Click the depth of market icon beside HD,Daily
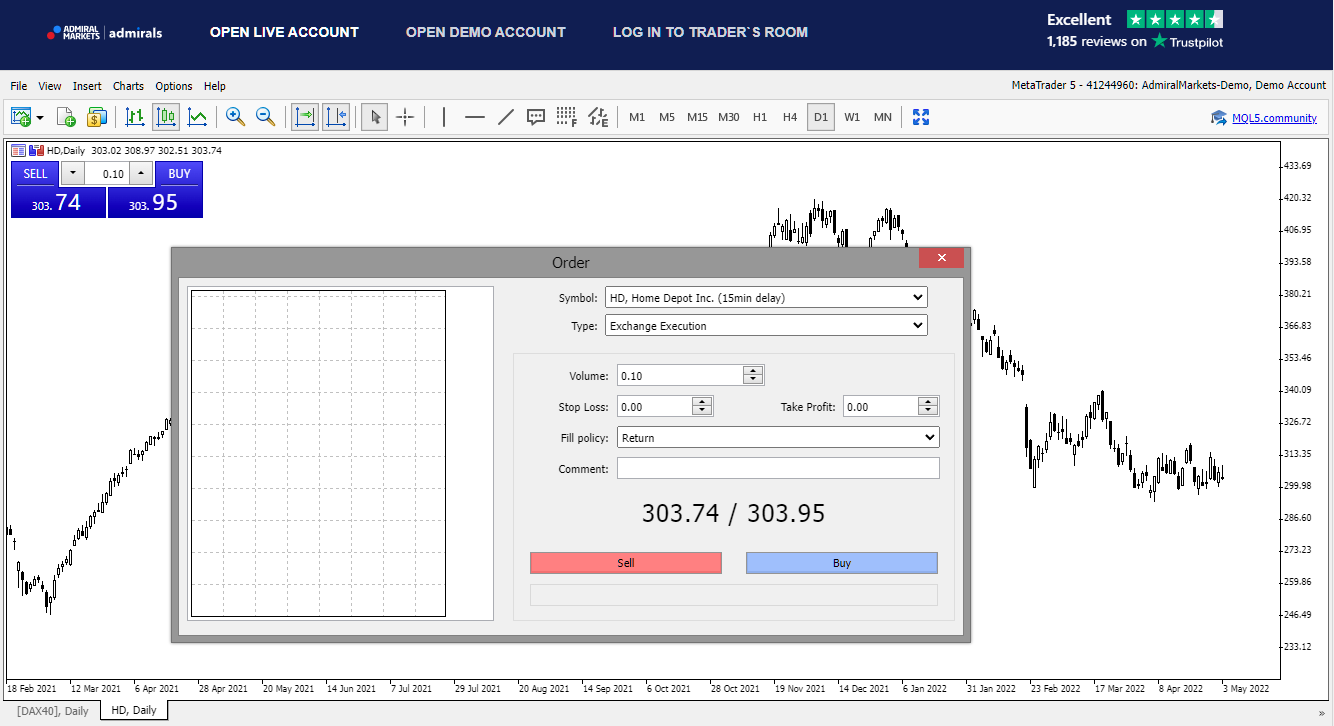 click(x=36, y=151)
